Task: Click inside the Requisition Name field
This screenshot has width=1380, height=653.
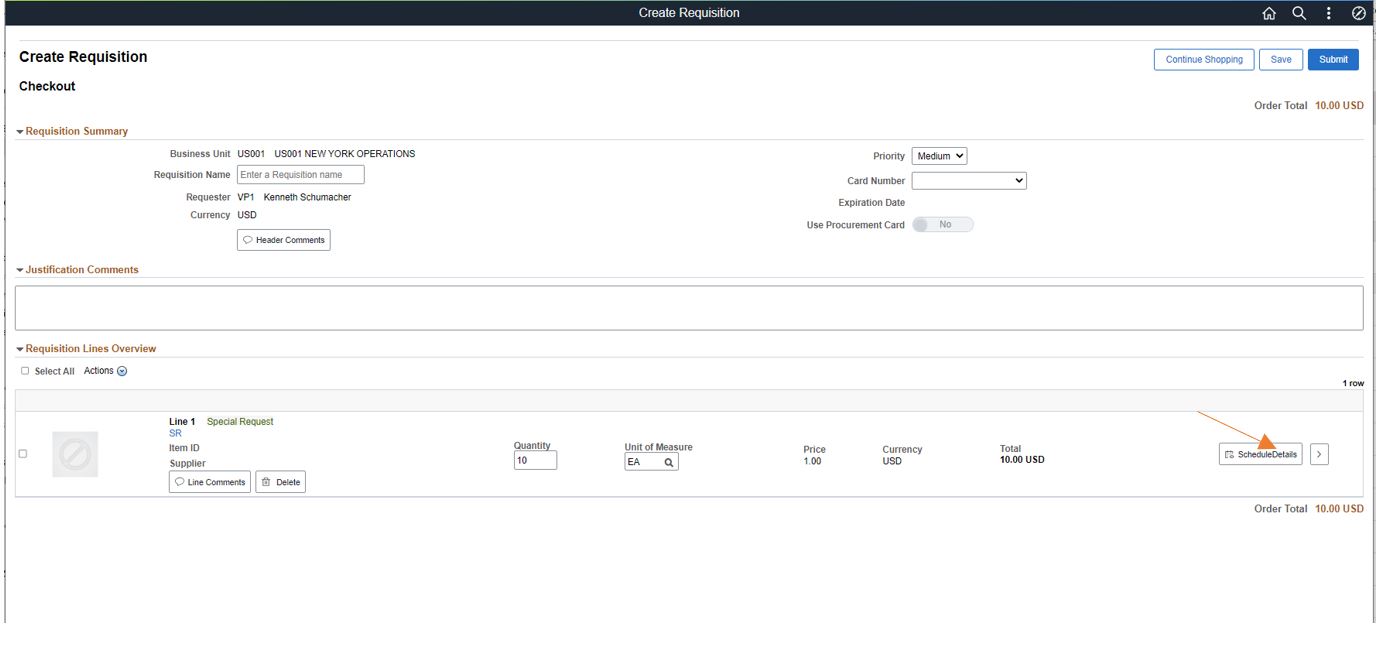Action: tap(300, 174)
